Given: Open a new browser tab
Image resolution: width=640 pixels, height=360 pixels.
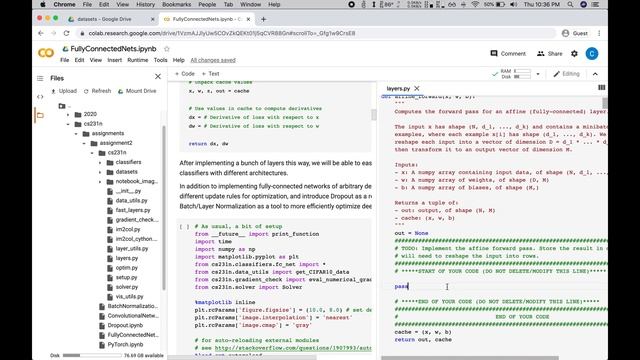Looking at the screenshot, I should (263, 19).
